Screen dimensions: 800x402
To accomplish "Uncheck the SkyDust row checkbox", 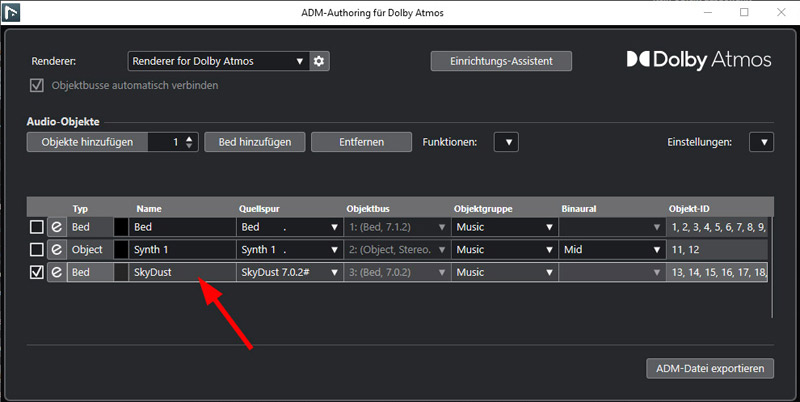I will (x=37, y=271).
